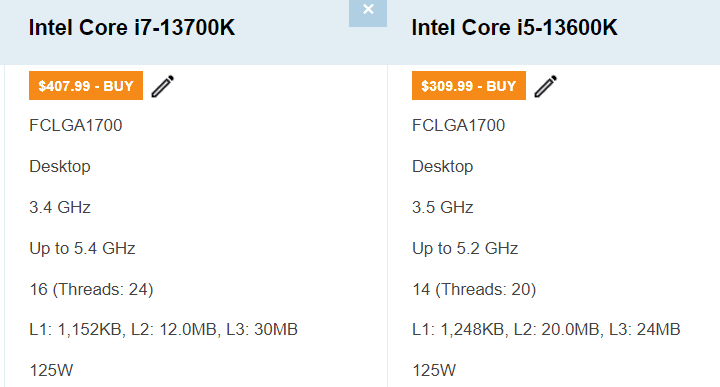Click the Up to 5.4 GHz turbo value
Screen dimensions: 720x387
[x=82, y=248]
